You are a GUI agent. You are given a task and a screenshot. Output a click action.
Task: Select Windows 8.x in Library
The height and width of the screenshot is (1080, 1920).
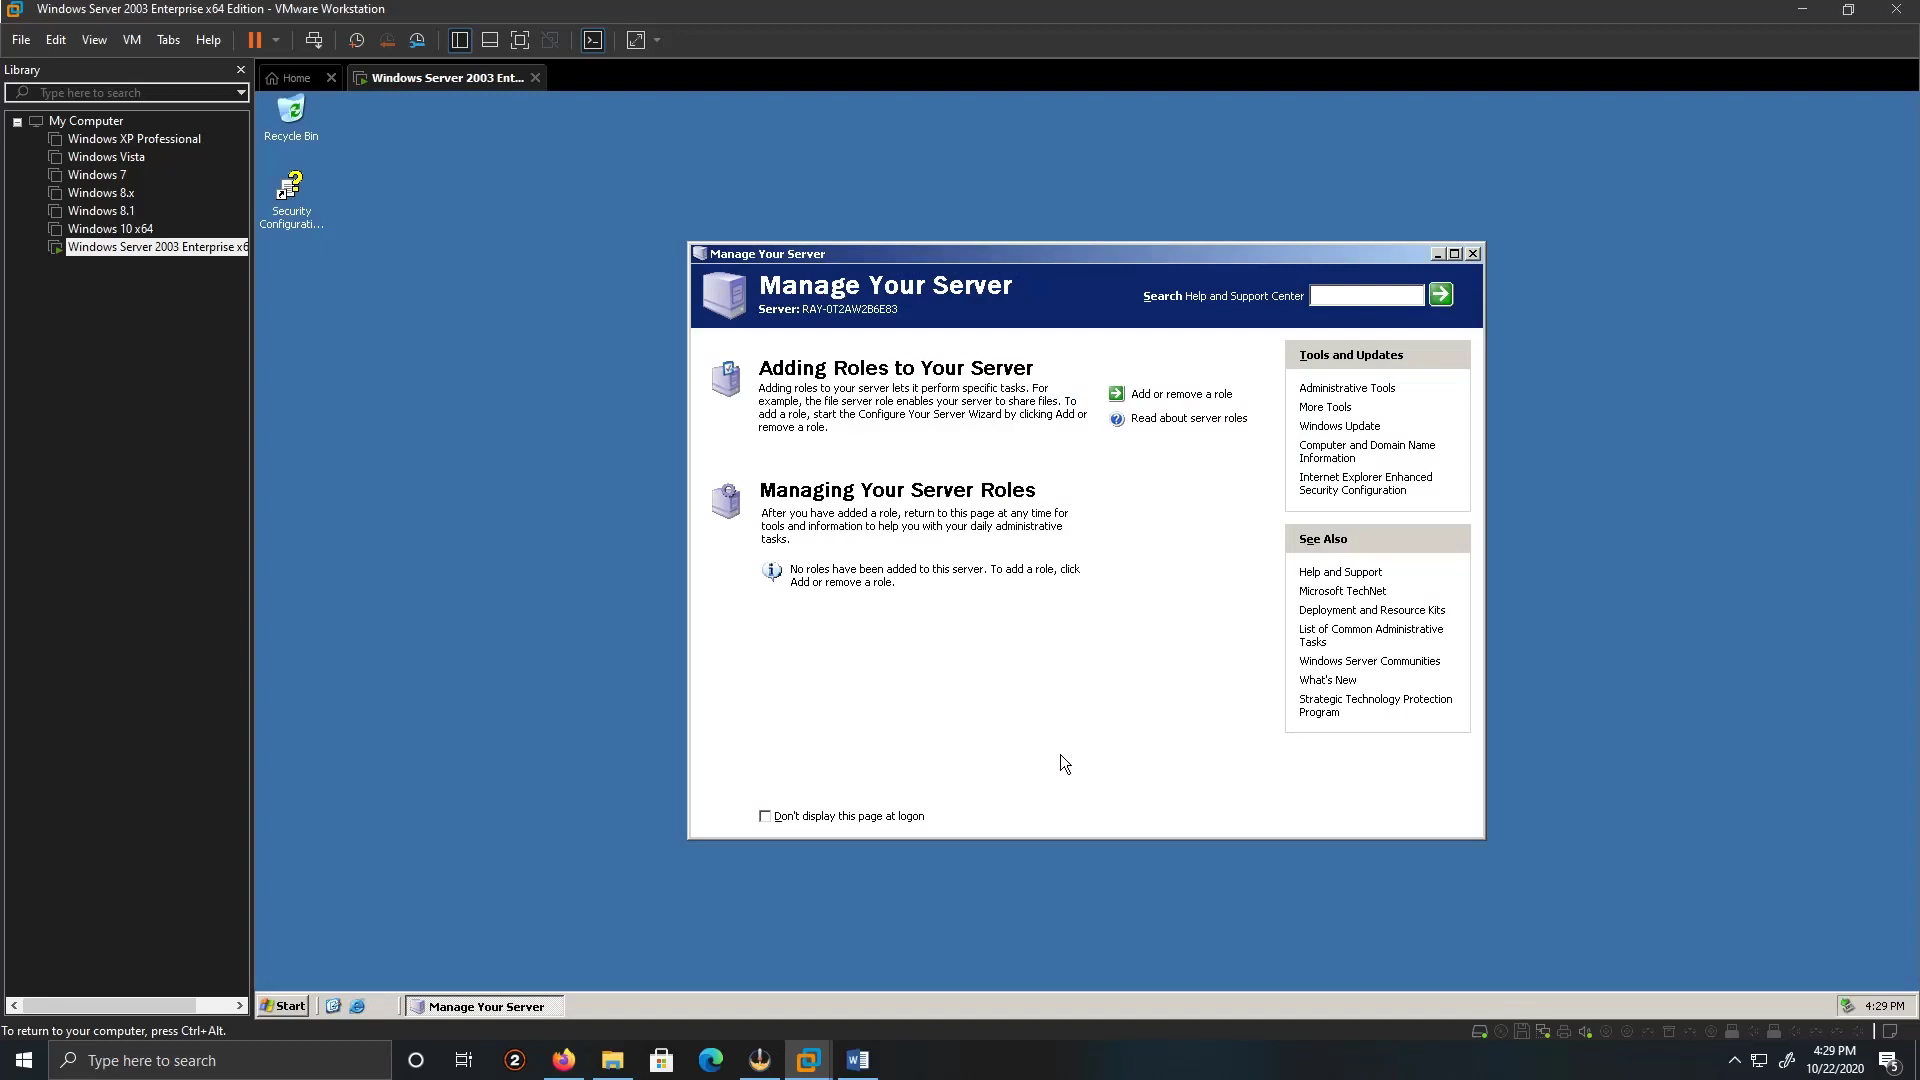click(x=101, y=193)
